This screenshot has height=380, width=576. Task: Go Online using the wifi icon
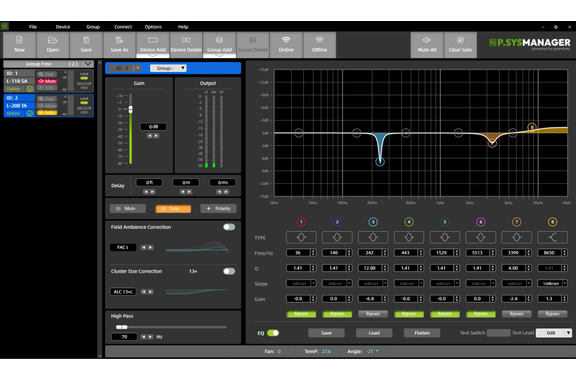pos(286,44)
